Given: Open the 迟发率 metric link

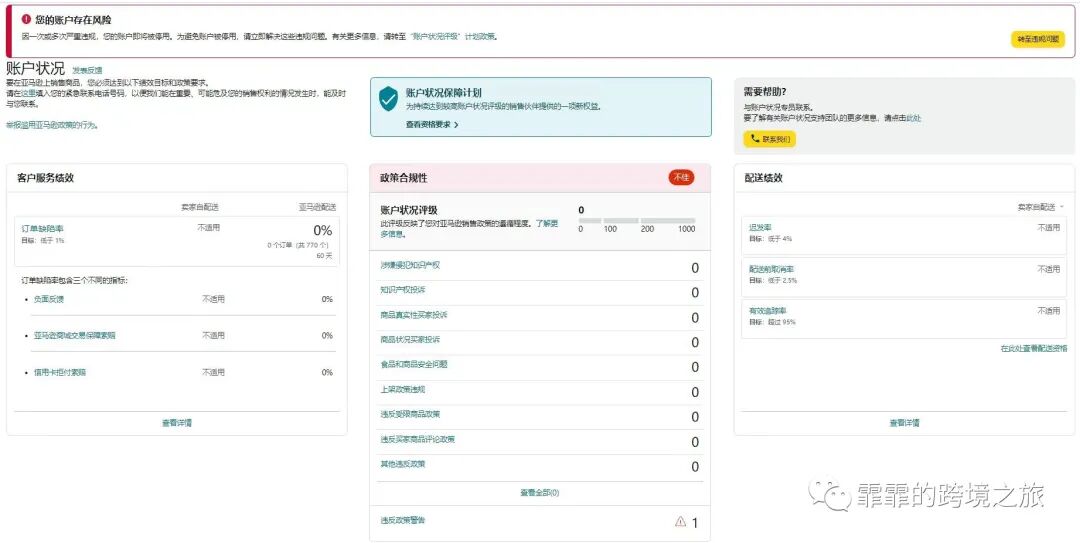Looking at the screenshot, I should point(760,227).
